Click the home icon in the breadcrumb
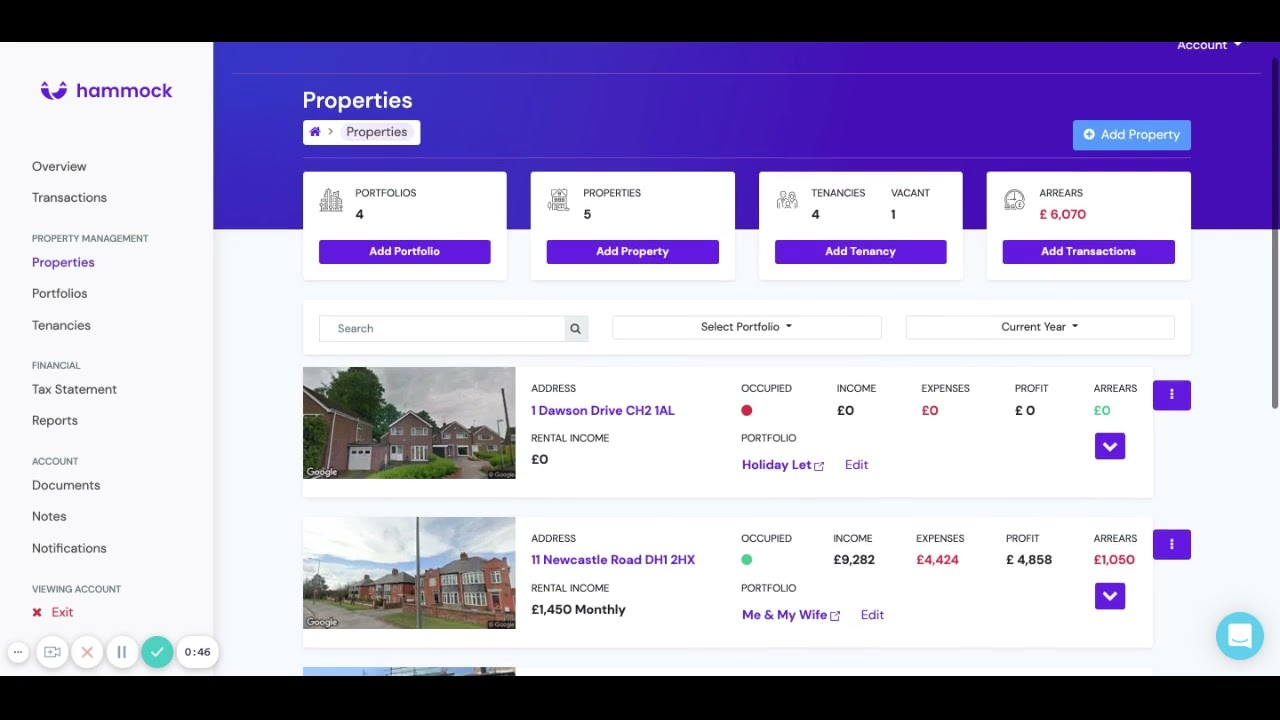Viewport: 1280px width, 720px height. [x=315, y=132]
